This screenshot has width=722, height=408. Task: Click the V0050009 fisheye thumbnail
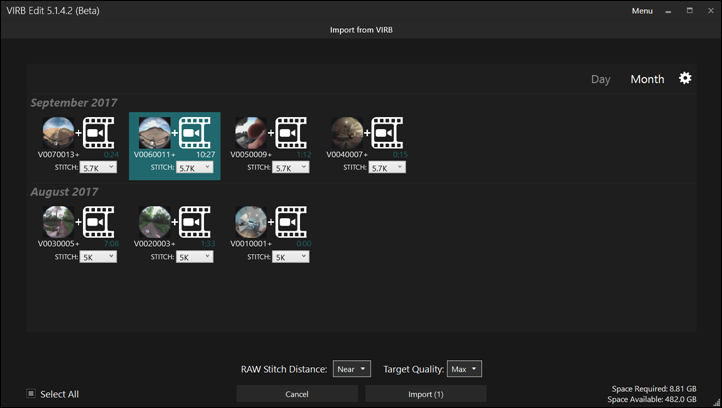pos(251,133)
